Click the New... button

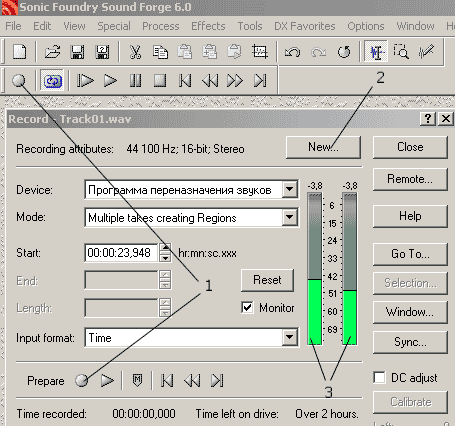click(323, 147)
